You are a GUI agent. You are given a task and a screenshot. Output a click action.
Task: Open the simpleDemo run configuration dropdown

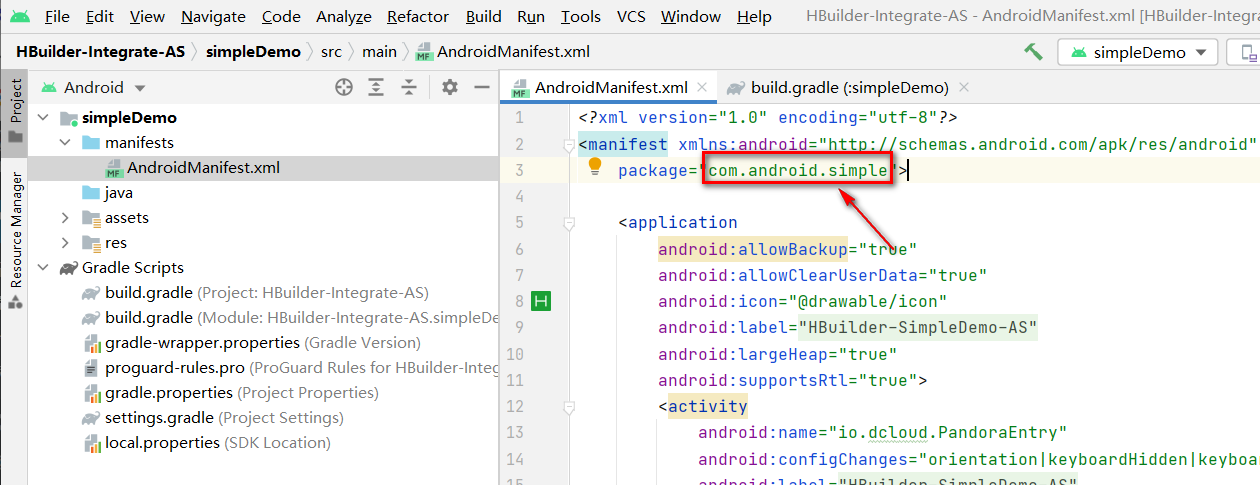pyautogui.click(x=1138, y=53)
